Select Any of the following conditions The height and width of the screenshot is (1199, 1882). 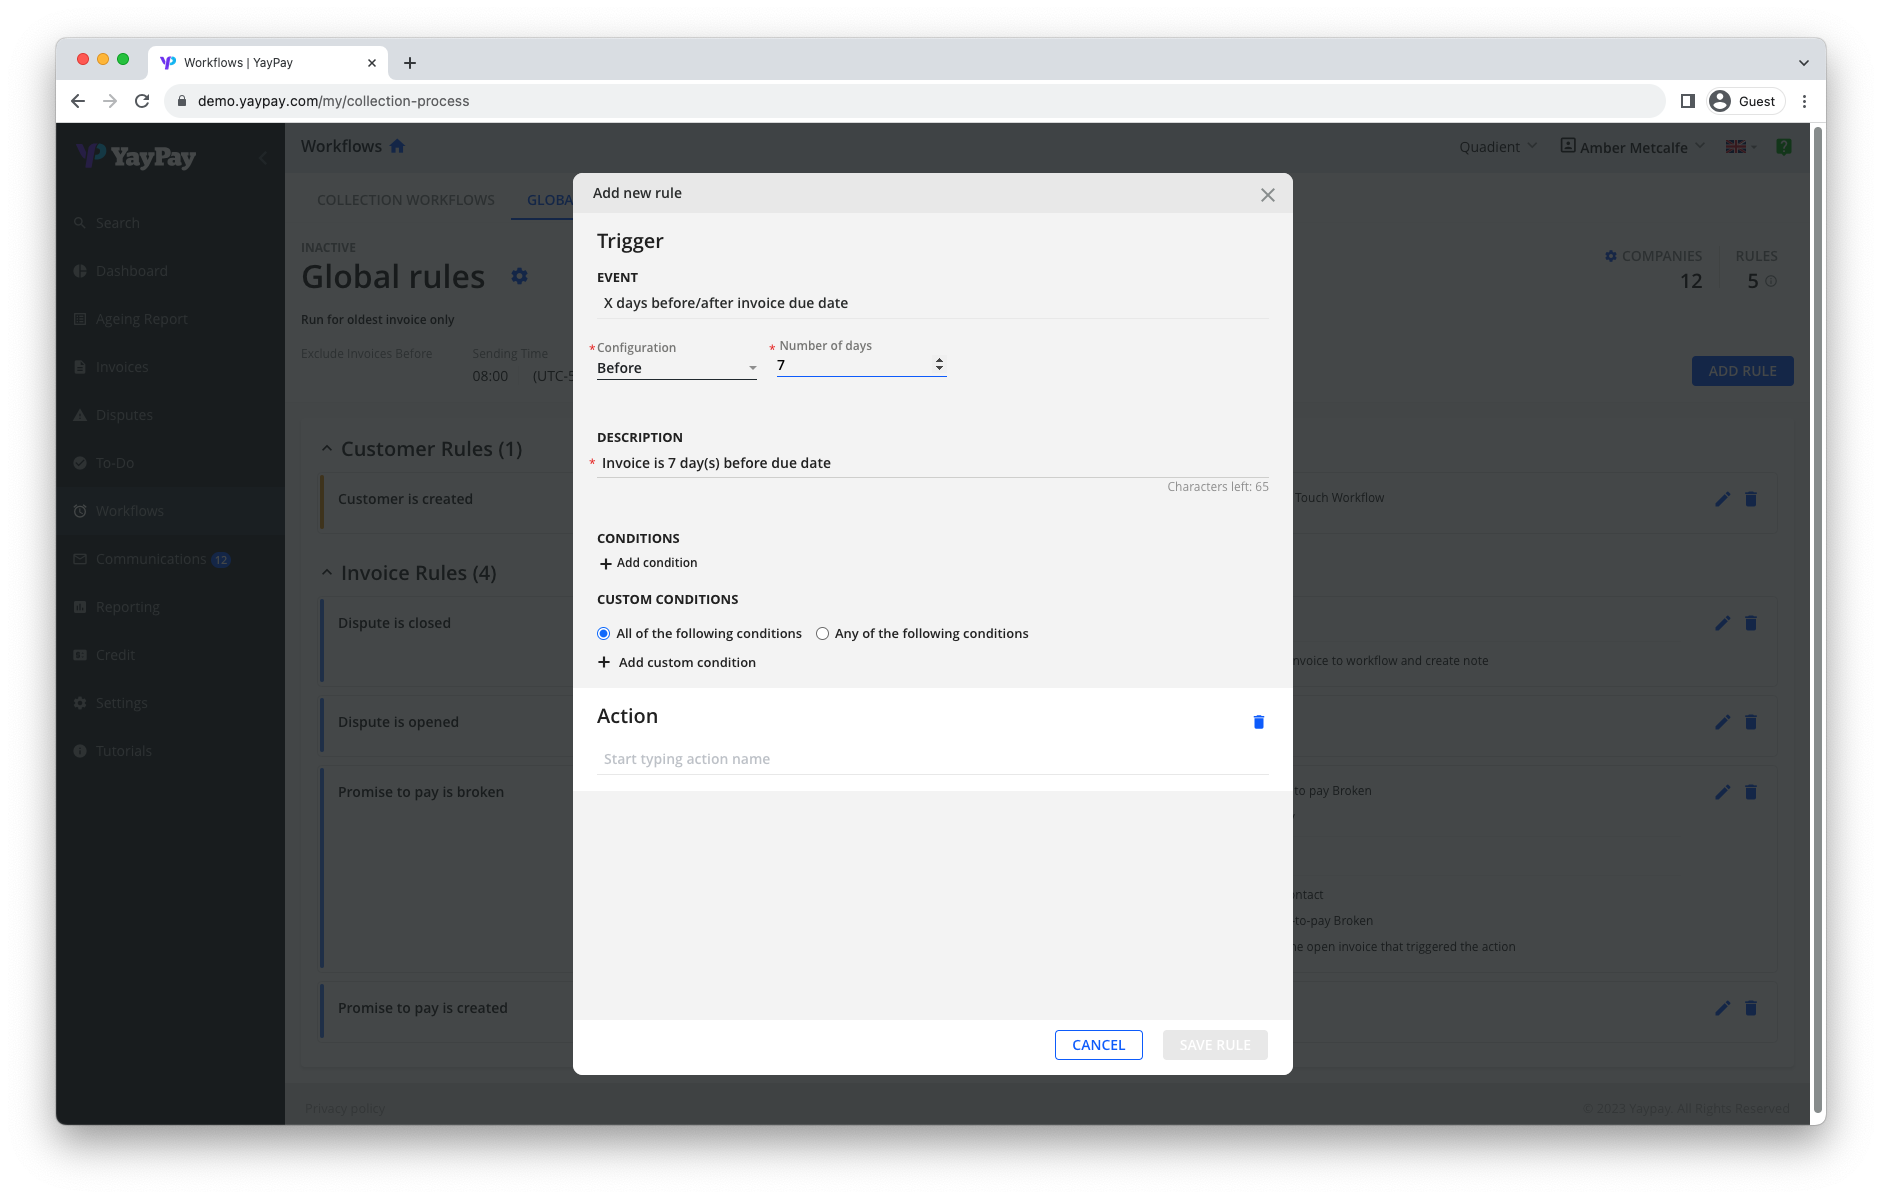tap(822, 633)
